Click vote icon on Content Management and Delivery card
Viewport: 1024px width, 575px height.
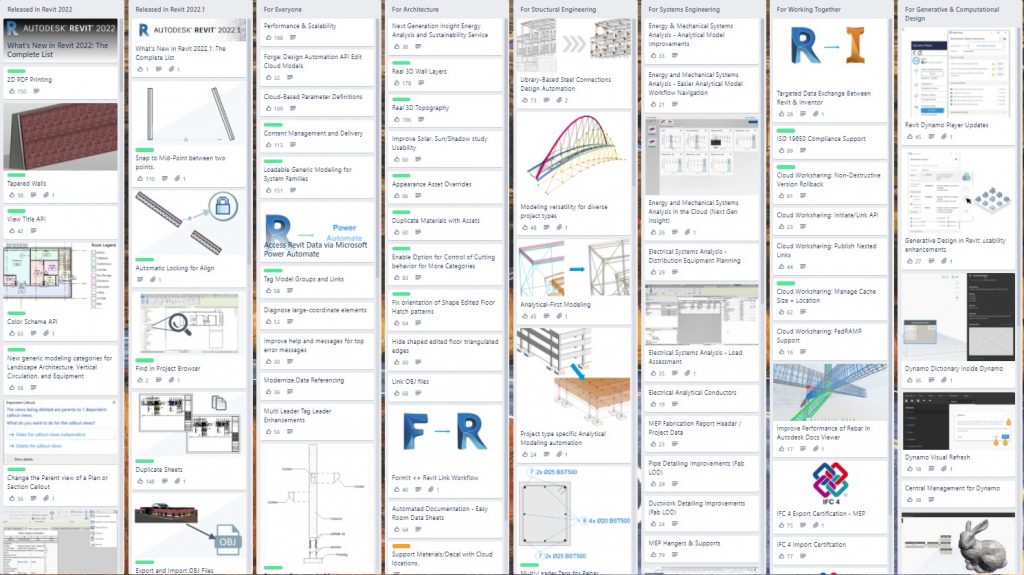click(268, 145)
